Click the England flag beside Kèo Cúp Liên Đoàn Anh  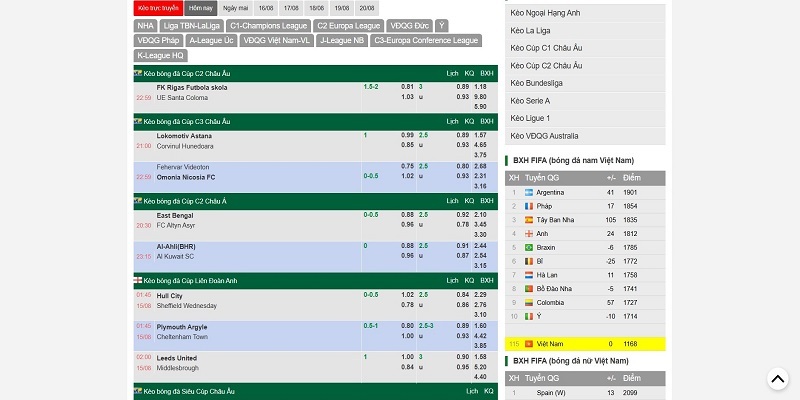coord(138,281)
